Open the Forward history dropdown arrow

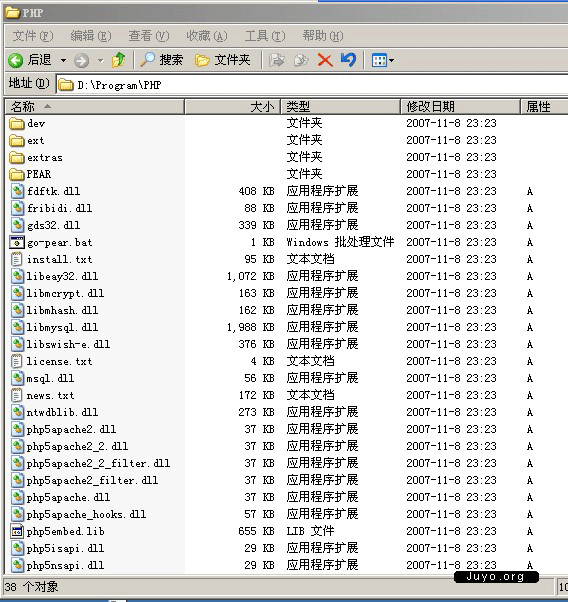pyautogui.click(x=101, y=60)
